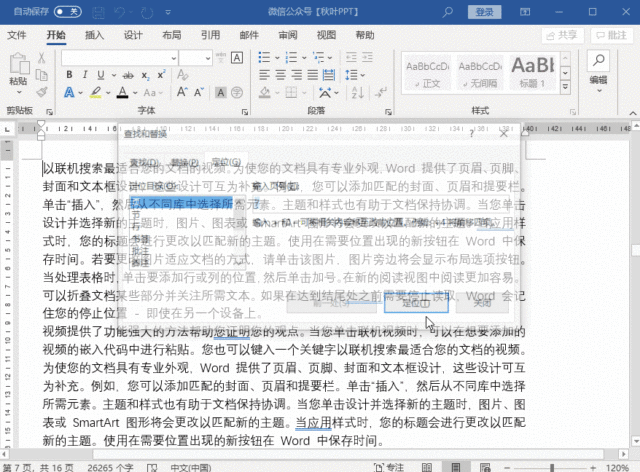
Task: Click the Search magnifier in ribbon
Action: tap(598, 62)
